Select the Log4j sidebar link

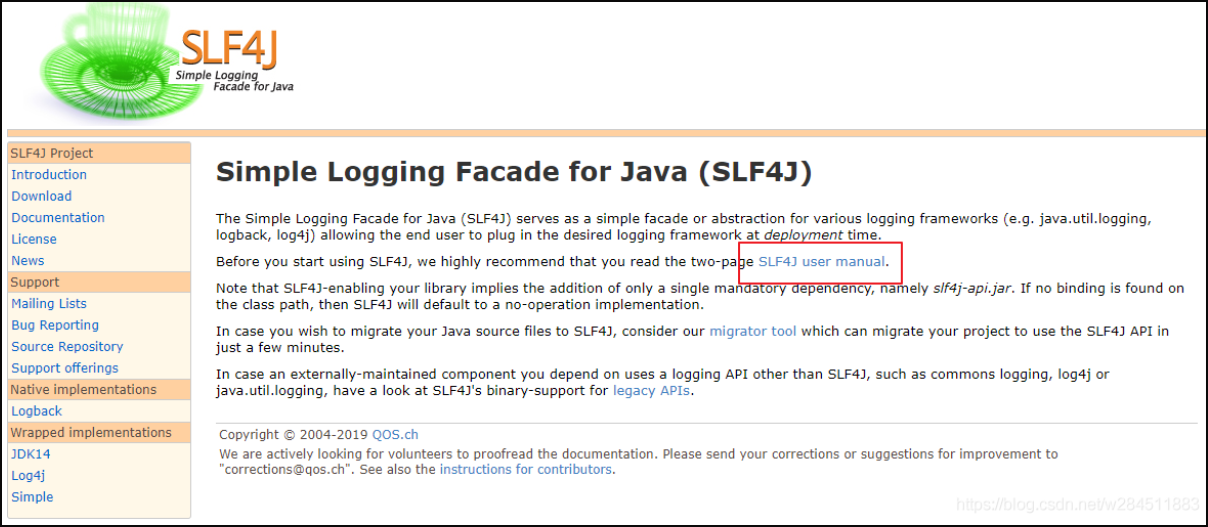click(x=28, y=476)
